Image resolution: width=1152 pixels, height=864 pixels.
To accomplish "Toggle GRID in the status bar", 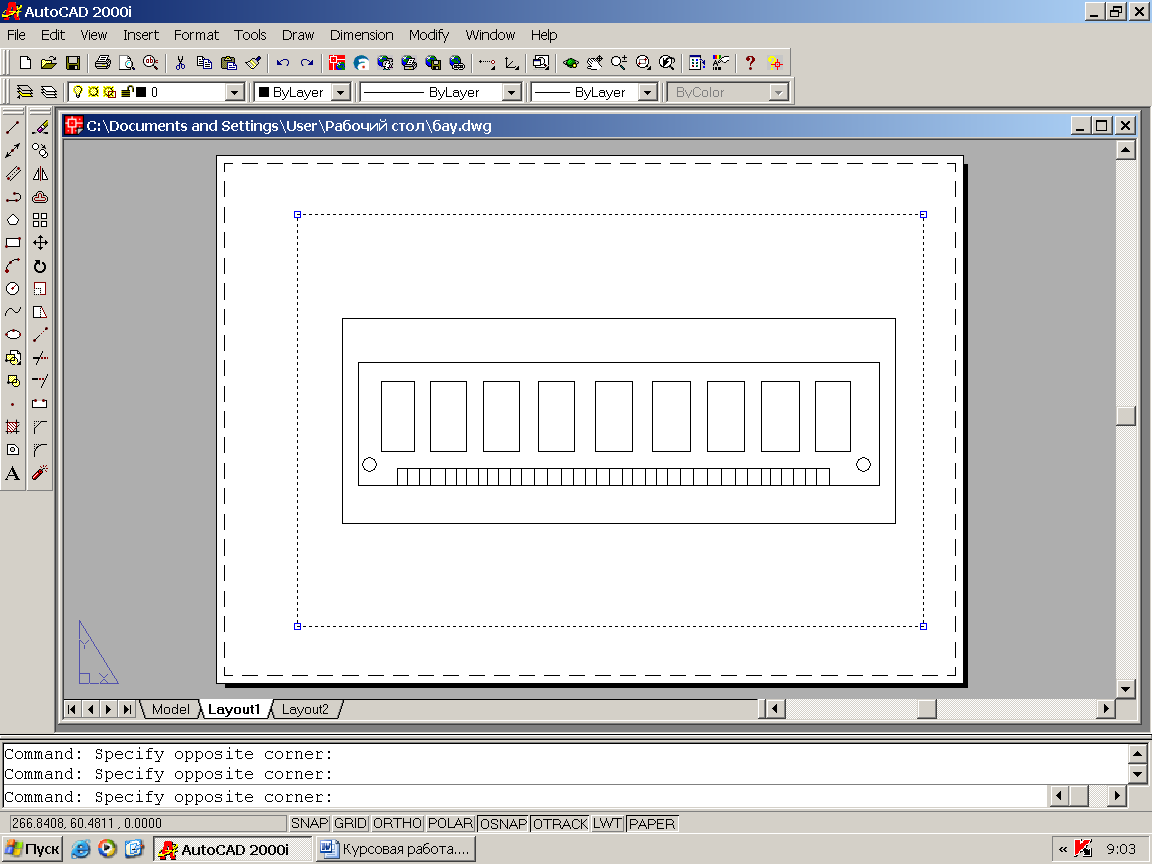I will 350,824.
